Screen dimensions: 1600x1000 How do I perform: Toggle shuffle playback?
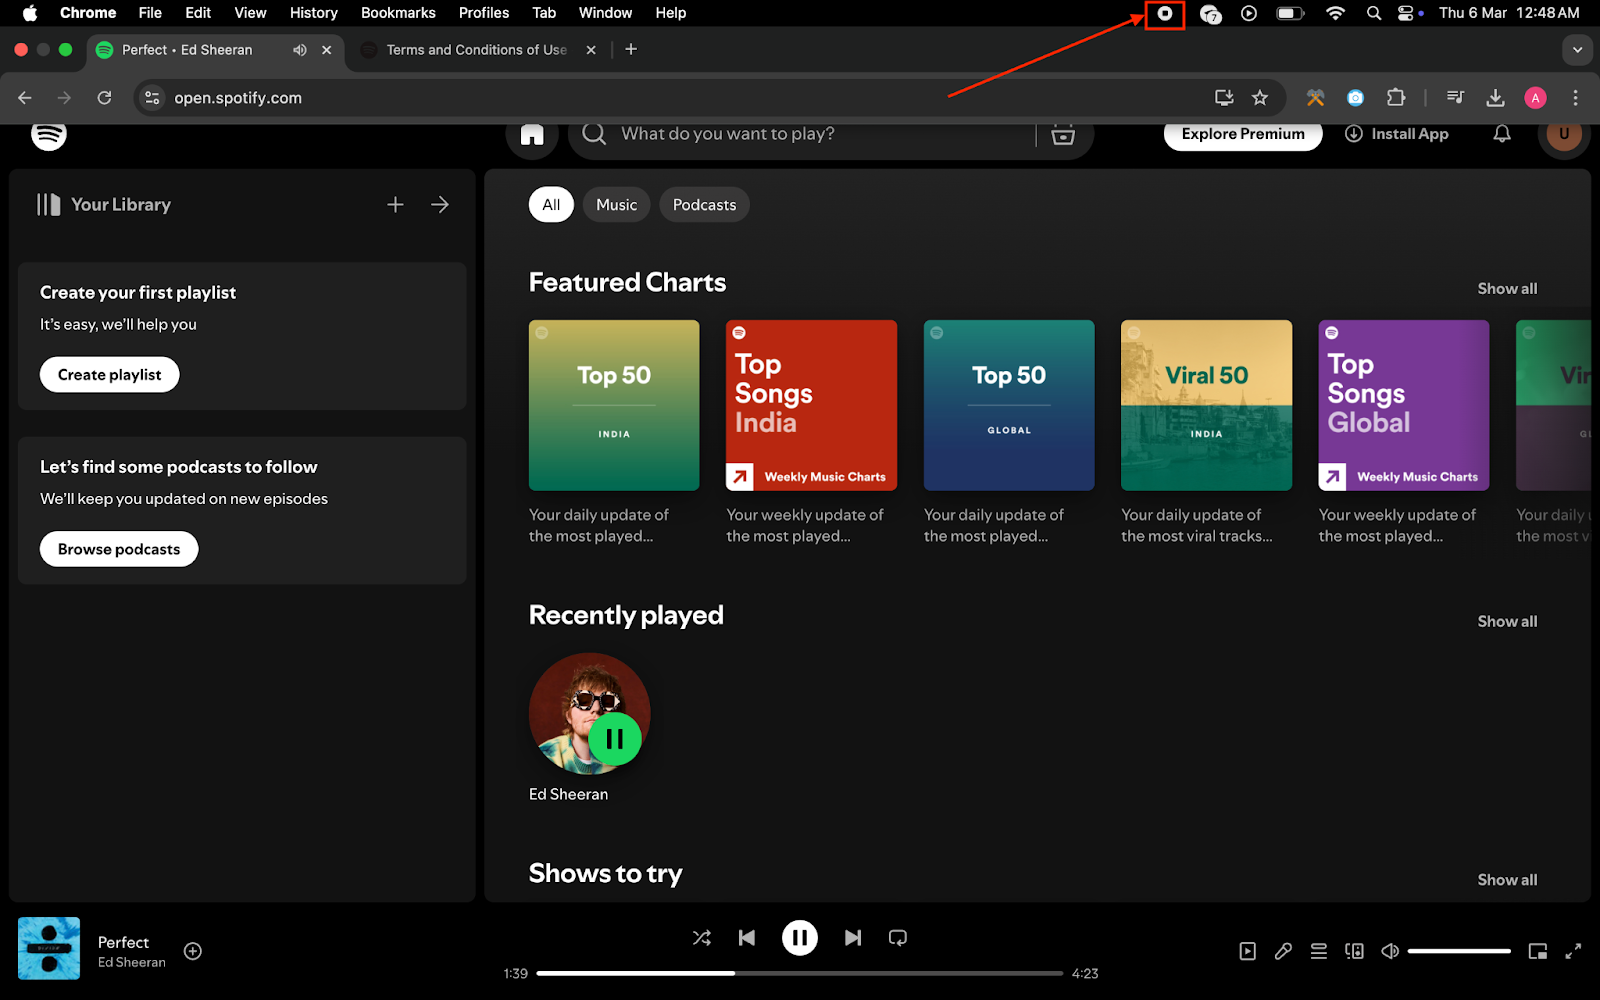[x=702, y=938]
